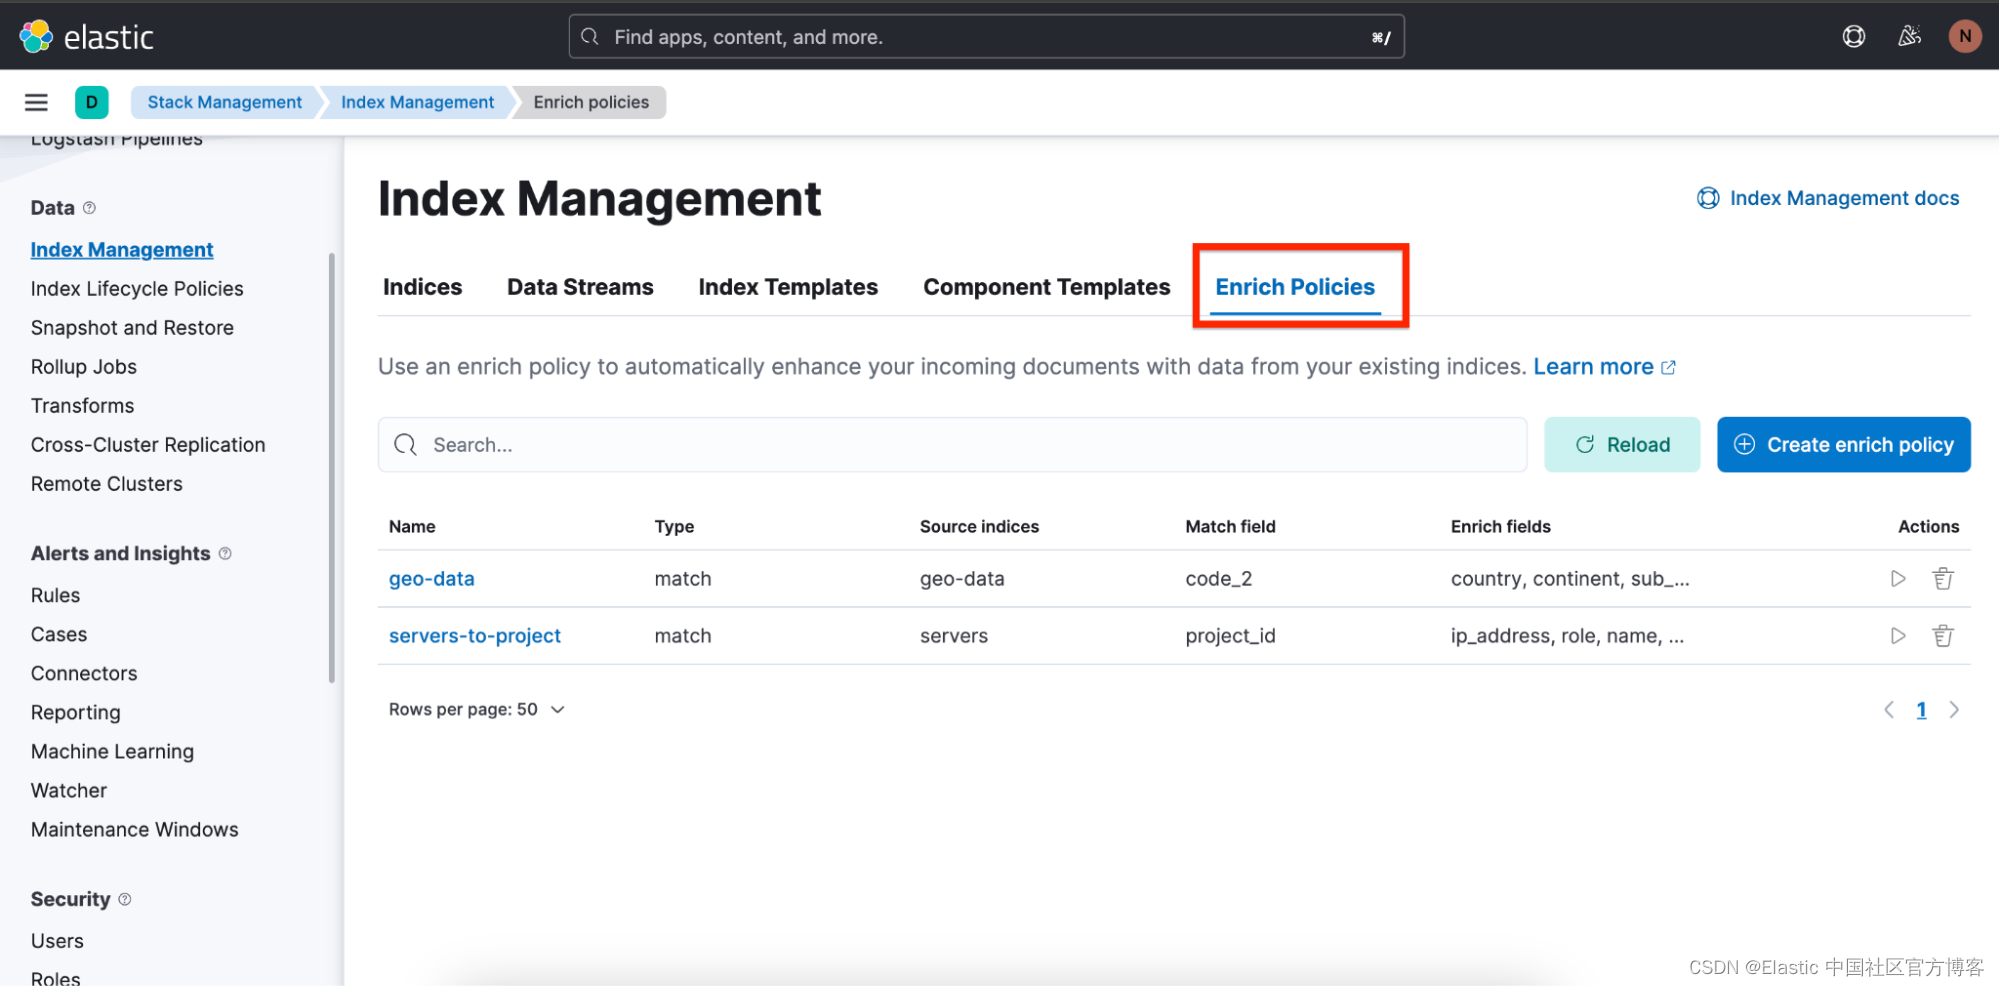This screenshot has height=986, width=1999.
Task: Click the Source indices column header
Action: (x=979, y=527)
